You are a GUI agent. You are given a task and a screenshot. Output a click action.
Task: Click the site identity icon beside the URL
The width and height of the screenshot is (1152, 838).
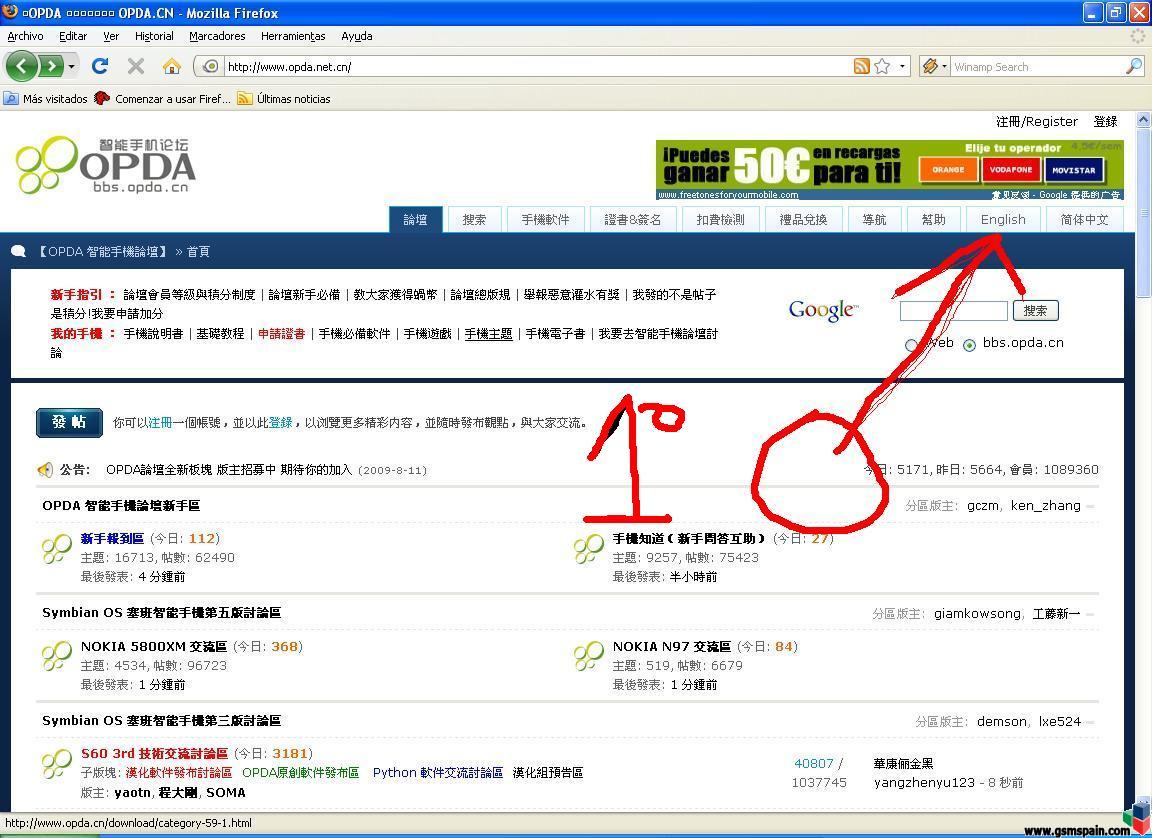(210, 66)
